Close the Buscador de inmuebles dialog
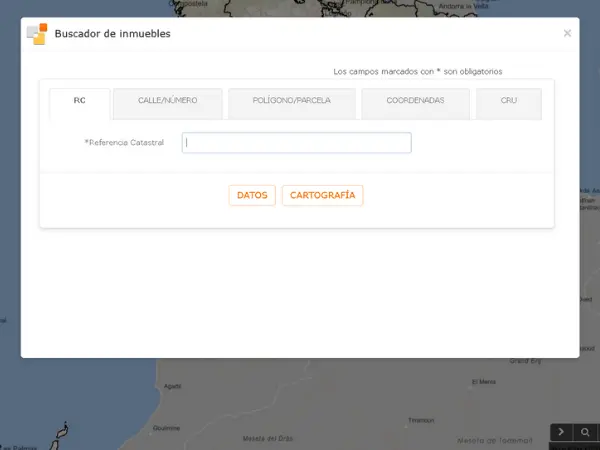The height and width of the screenshot is (450, 600). click(567, 33)
